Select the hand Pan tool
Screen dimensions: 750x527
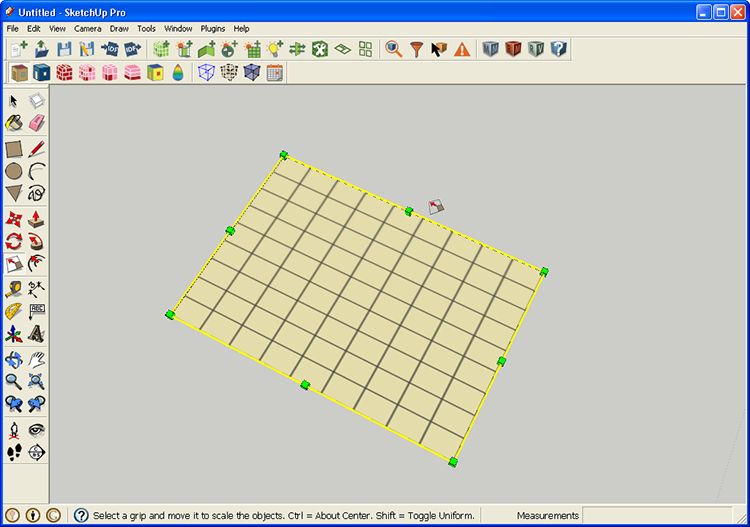tap(36, 360)
